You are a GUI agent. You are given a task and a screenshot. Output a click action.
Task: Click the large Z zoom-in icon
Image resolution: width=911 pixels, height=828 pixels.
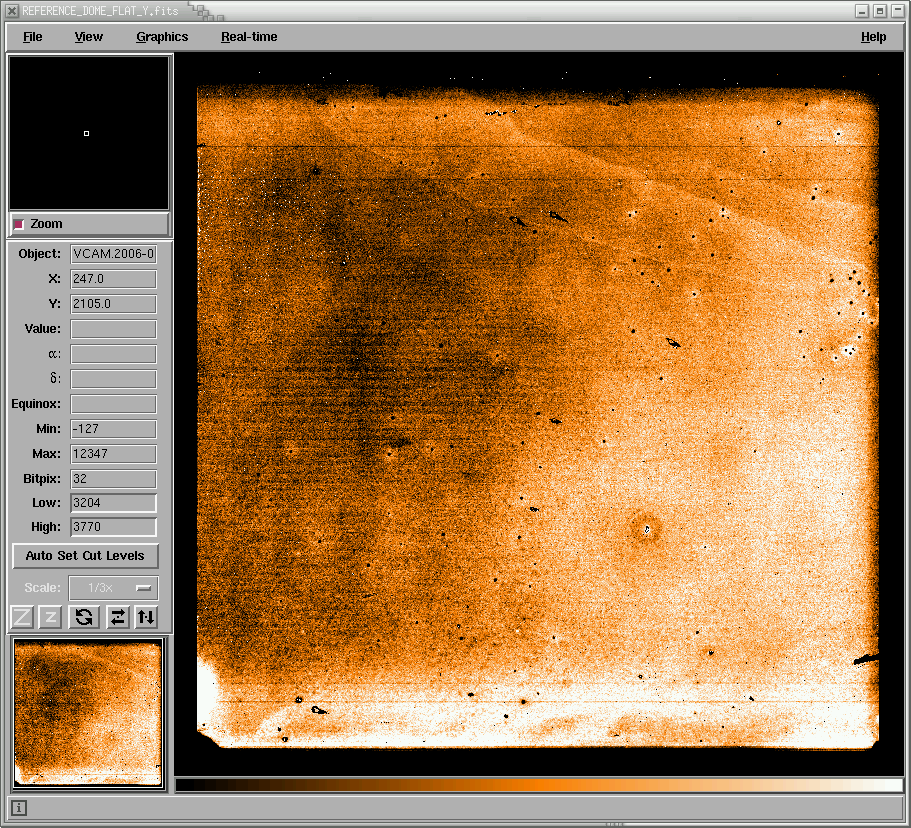[x=22, y=617]
